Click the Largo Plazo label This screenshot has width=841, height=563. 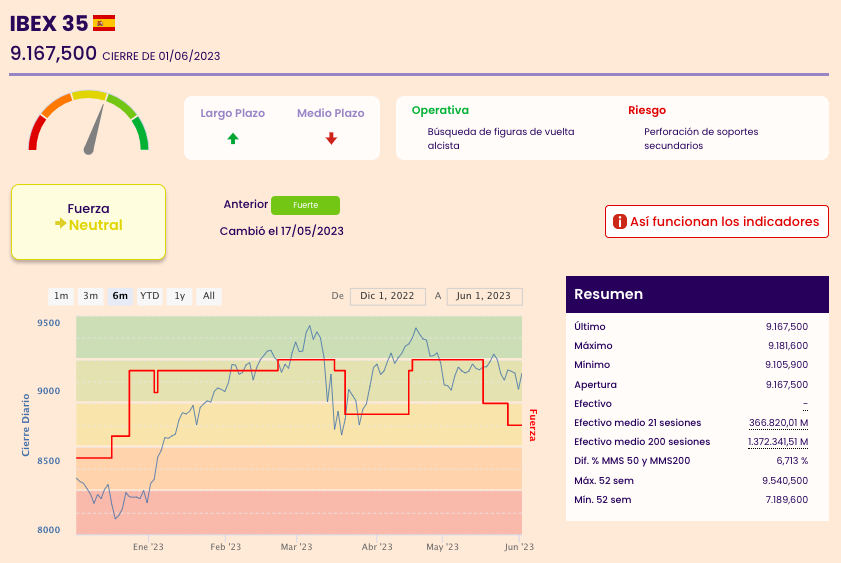pyautogui.click(x=233, y=113)
